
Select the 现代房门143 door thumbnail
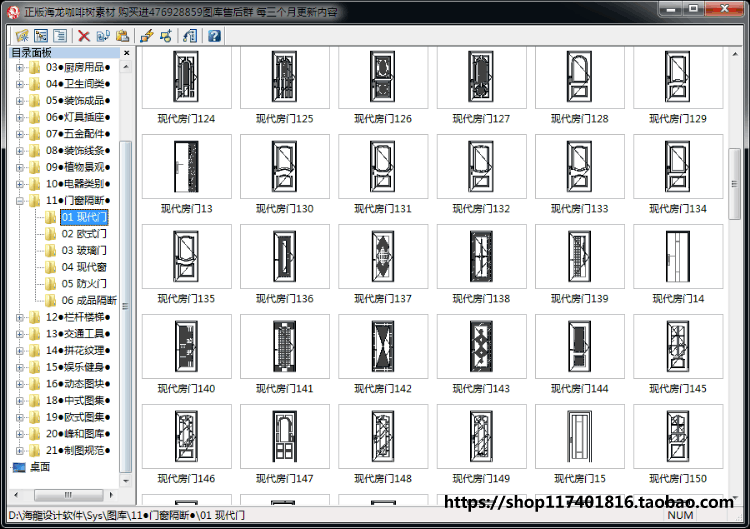481,346
